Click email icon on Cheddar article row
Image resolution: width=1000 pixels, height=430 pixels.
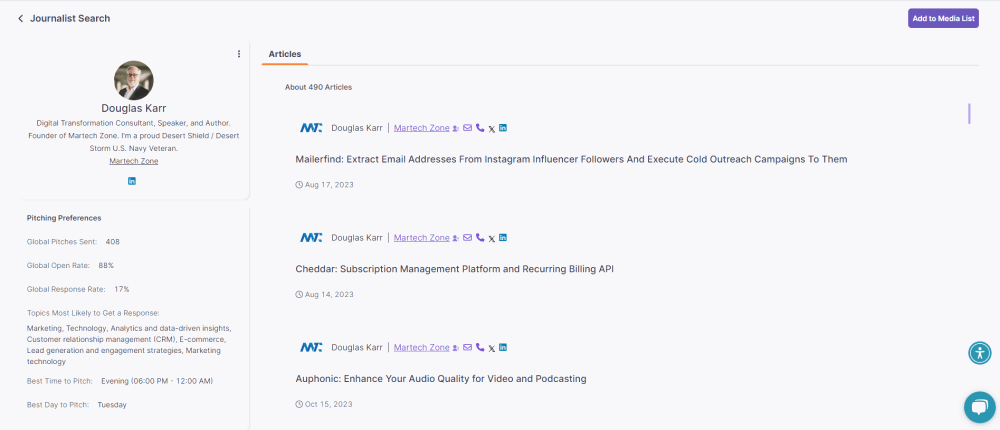tap(467, 238)
